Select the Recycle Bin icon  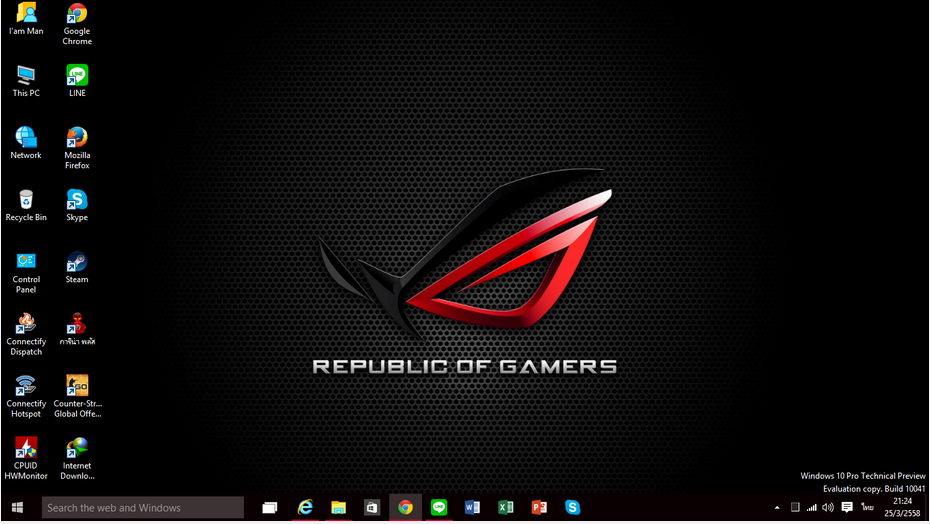26,205
